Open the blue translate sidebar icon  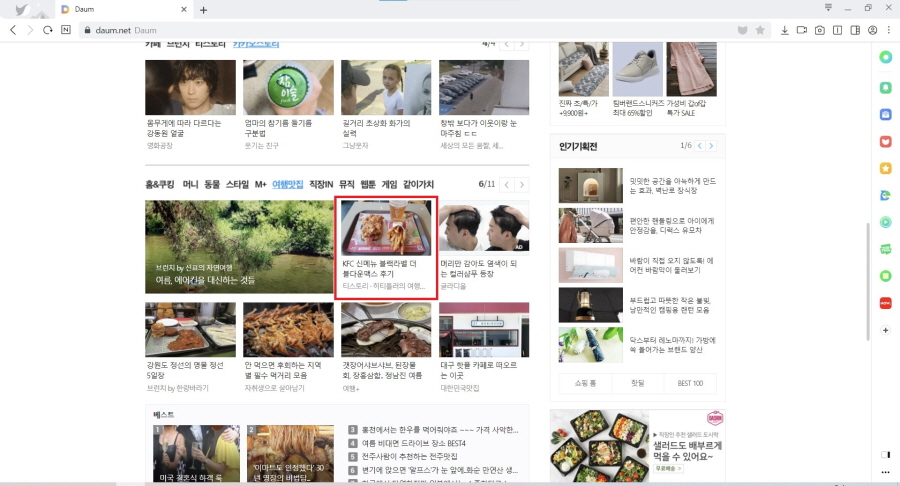click(x=886, y=195)
